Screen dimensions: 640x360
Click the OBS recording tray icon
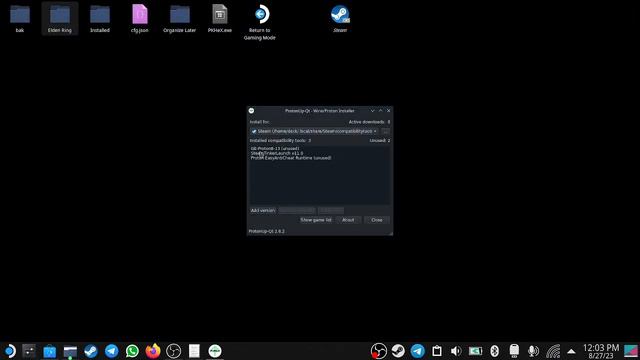(378, 351)
